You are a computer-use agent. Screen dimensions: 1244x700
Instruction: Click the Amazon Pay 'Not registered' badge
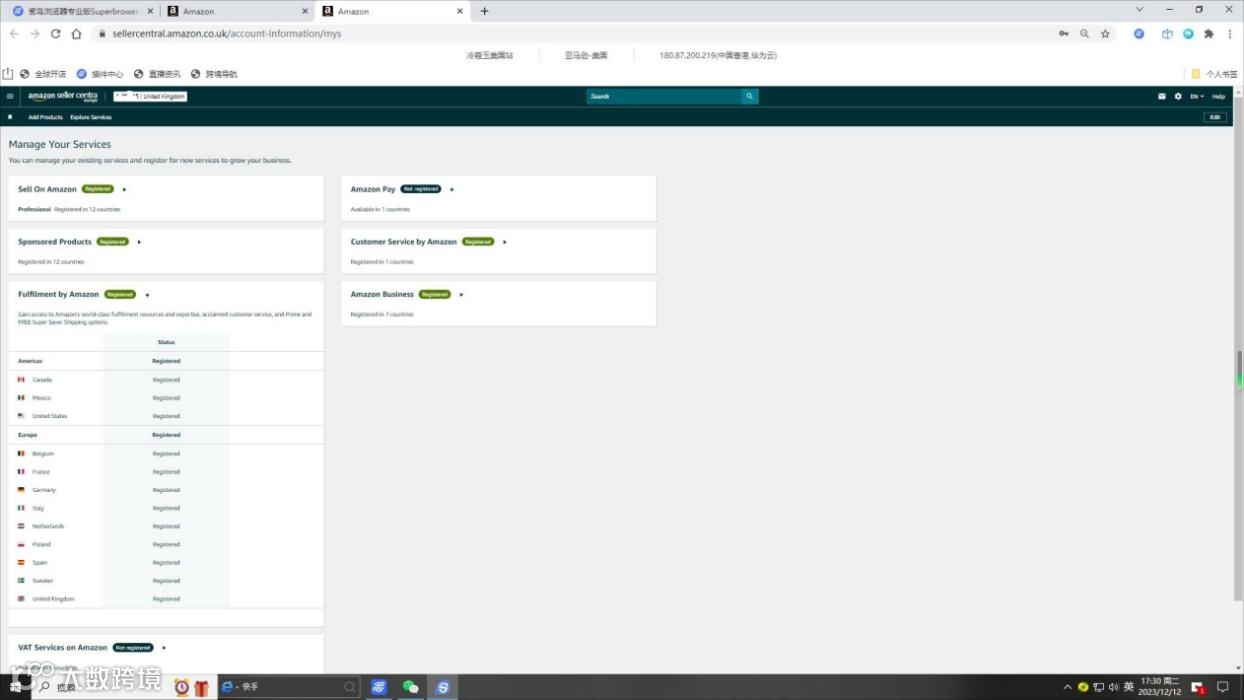pos(421,189)
